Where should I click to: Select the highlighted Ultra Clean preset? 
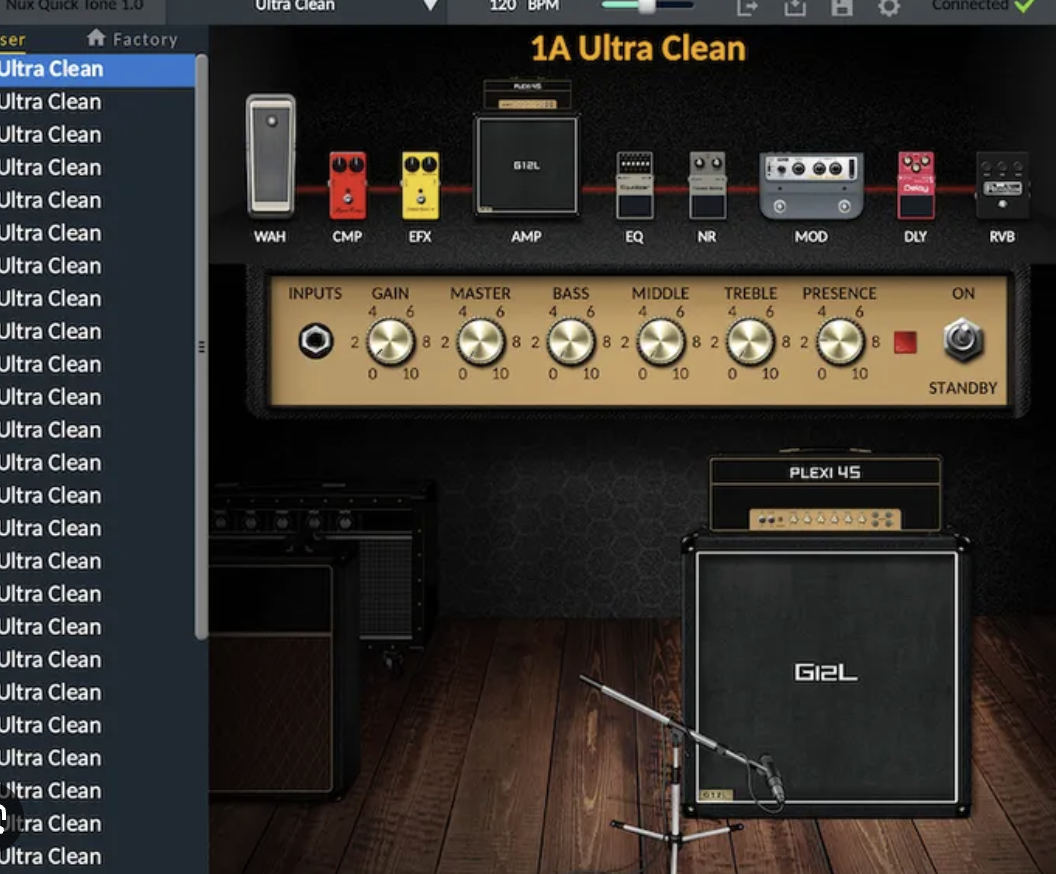pos(98,69)
